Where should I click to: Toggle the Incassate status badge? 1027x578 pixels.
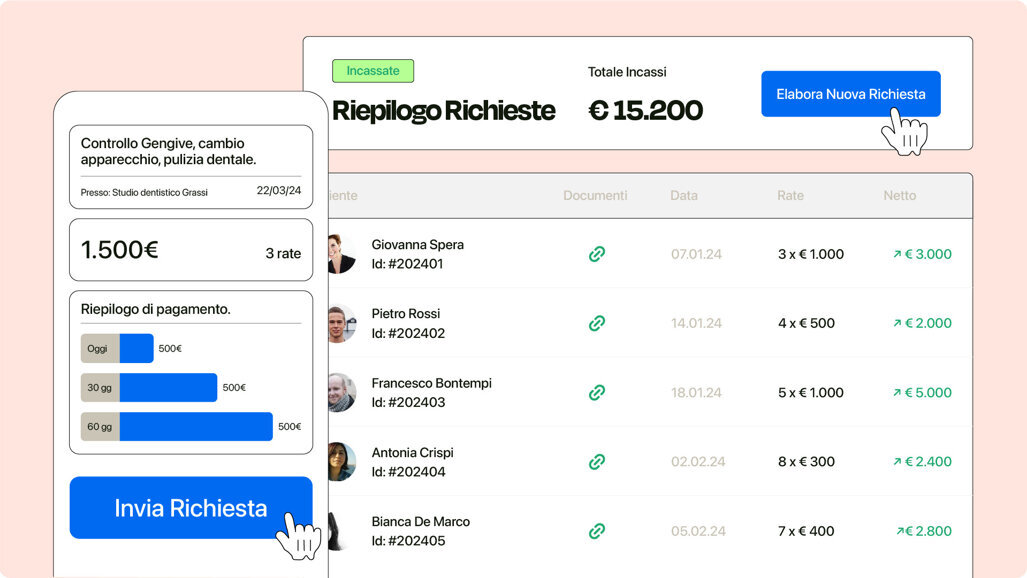373,70
